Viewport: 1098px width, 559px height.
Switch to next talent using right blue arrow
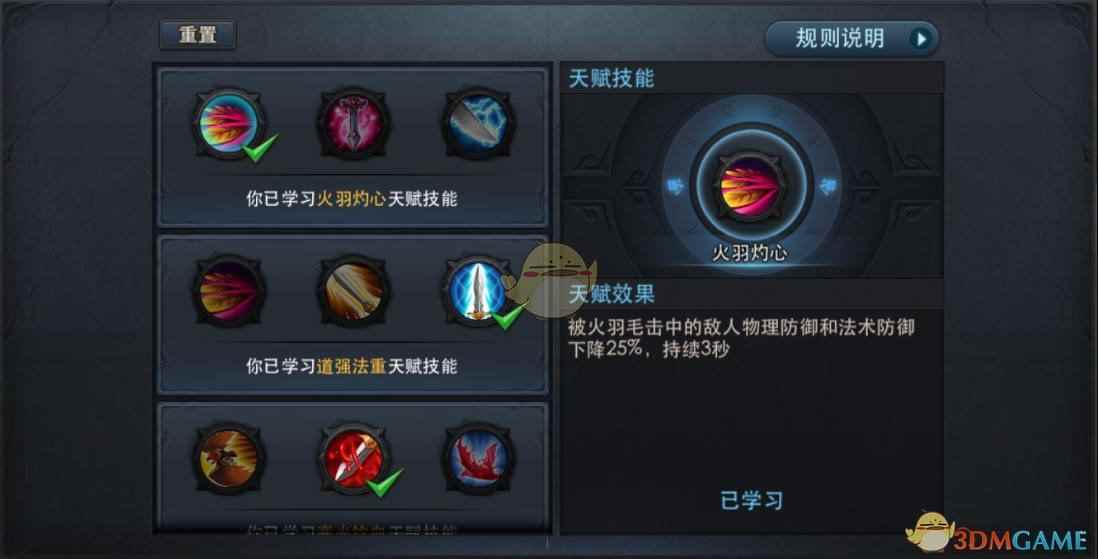828,186
